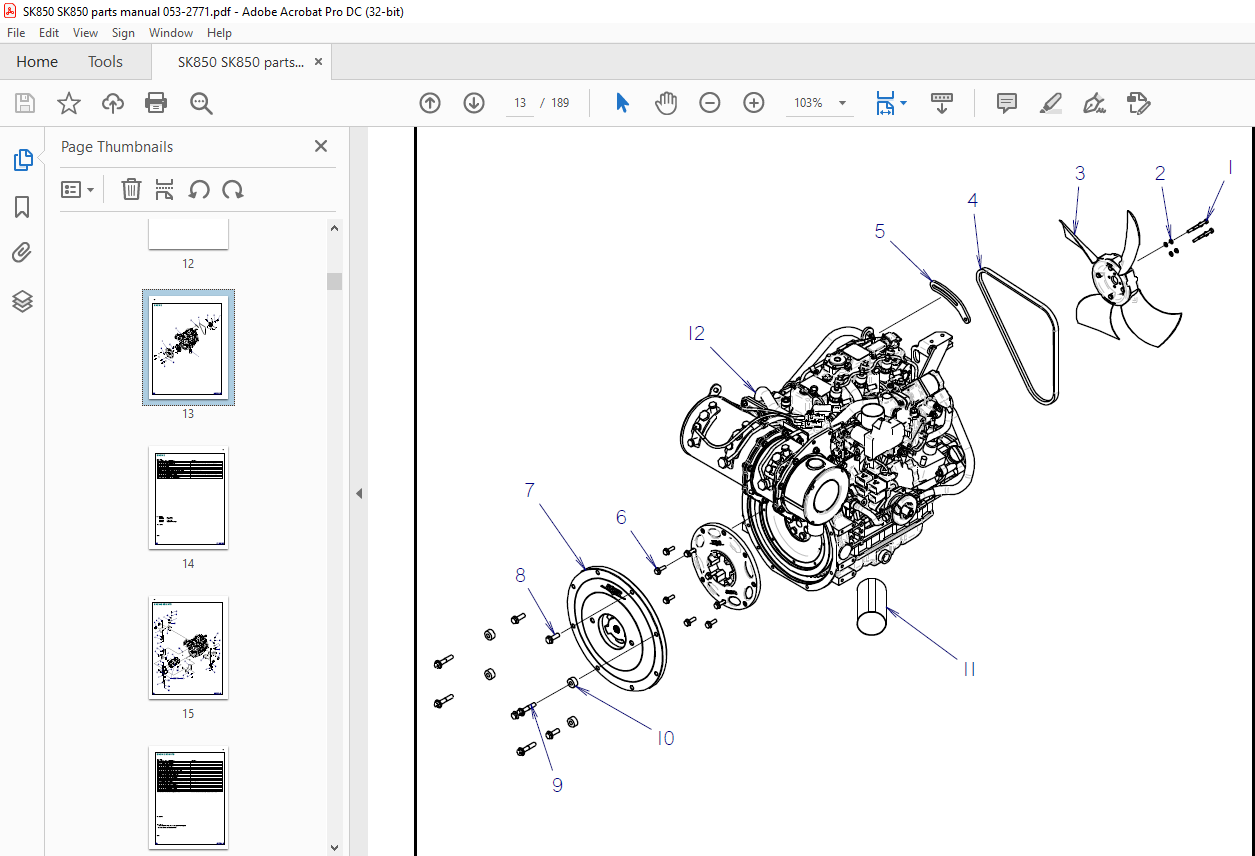Screen dimensions: 1255x856
Task: Open the Attachments paperclip panel
Action: point(22,253)
